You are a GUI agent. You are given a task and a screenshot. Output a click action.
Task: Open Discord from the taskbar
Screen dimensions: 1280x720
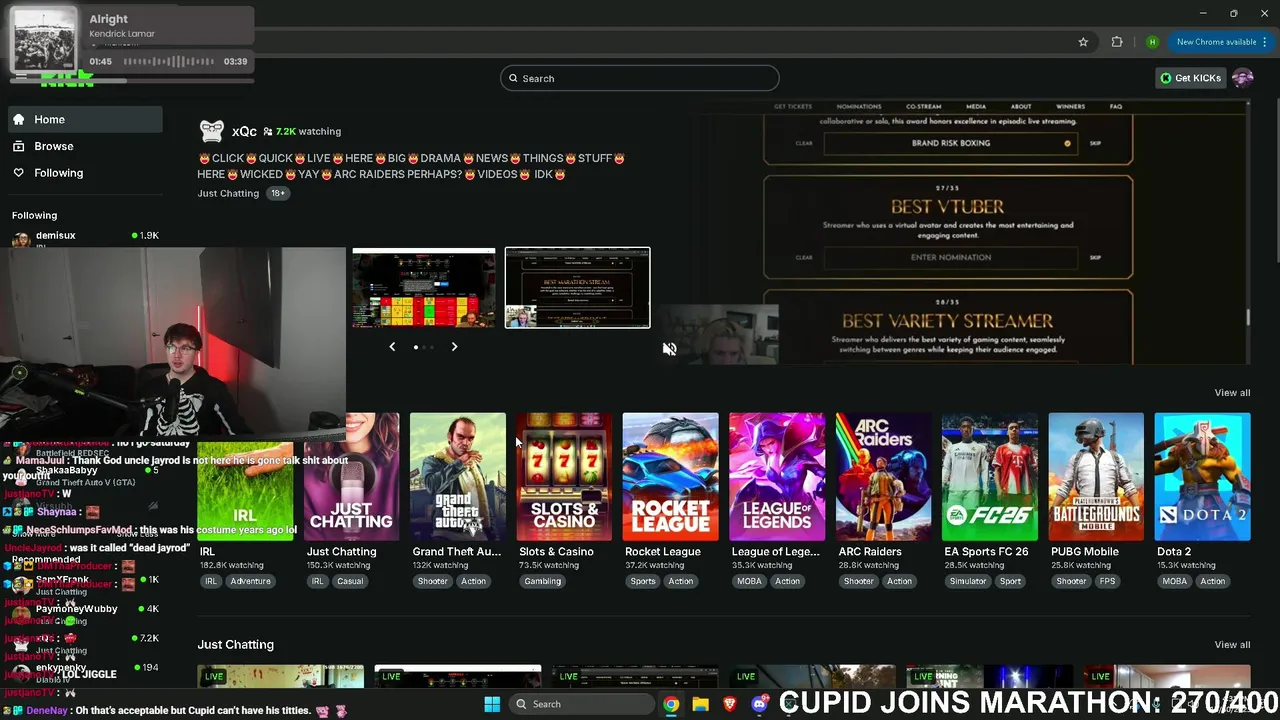click(759, 704)
